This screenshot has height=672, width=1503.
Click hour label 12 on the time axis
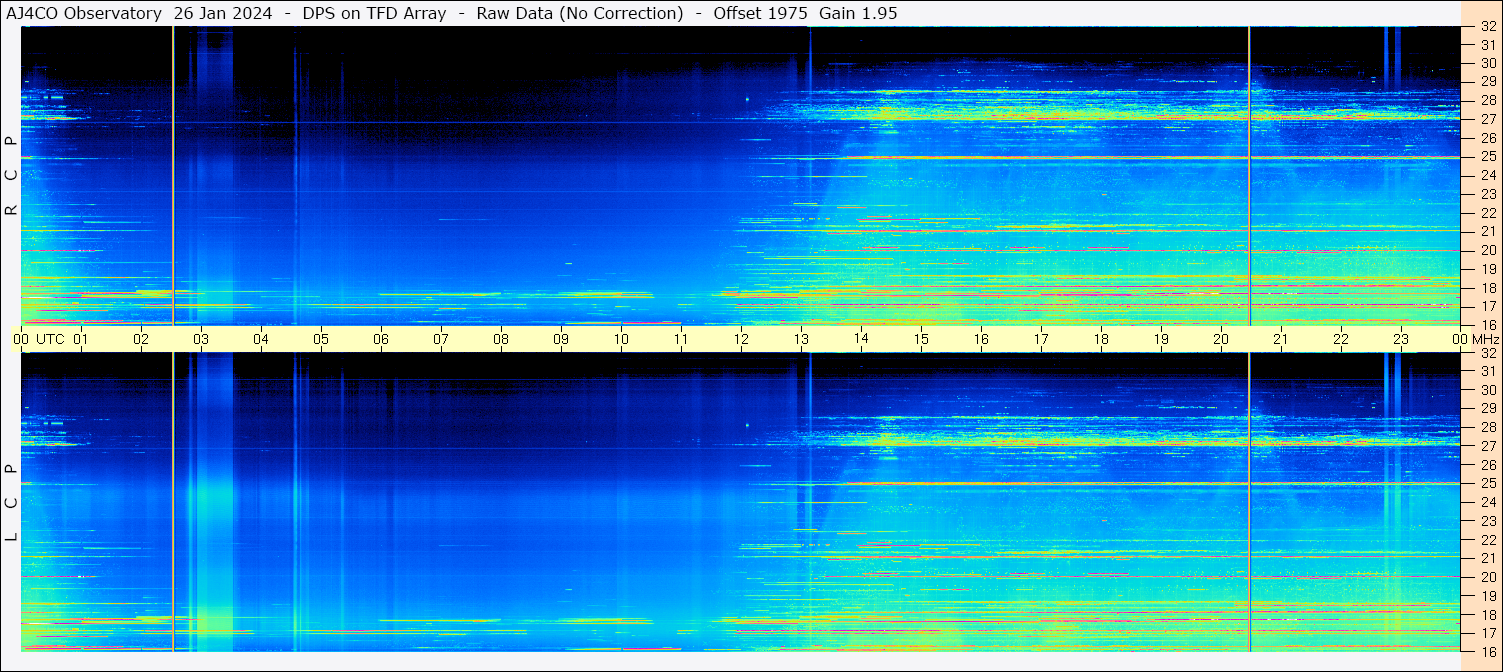(x=741, y=339)
